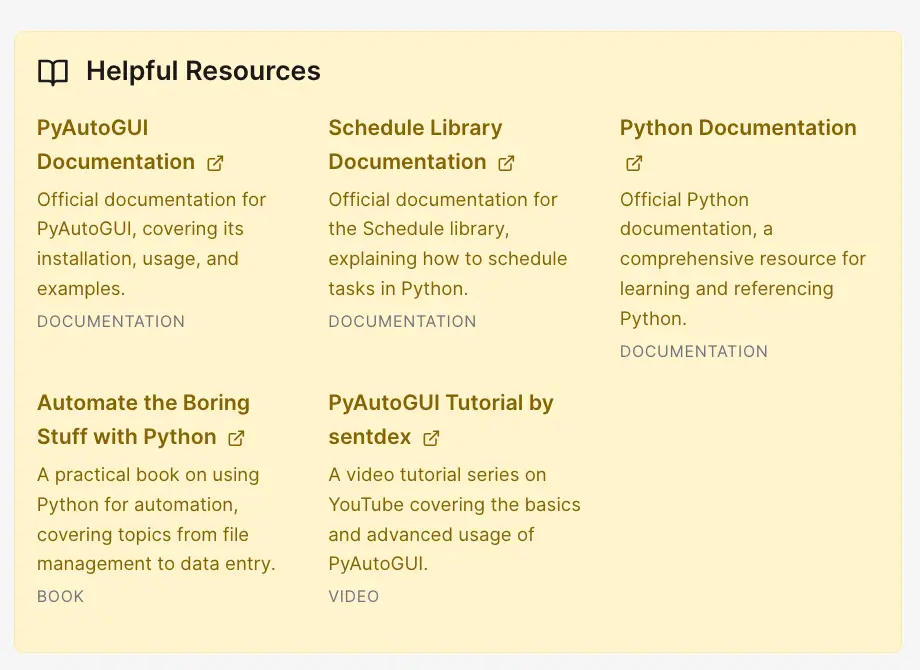Click the BOOK tag label
This screenshot has height=670, width=920.
60,597
